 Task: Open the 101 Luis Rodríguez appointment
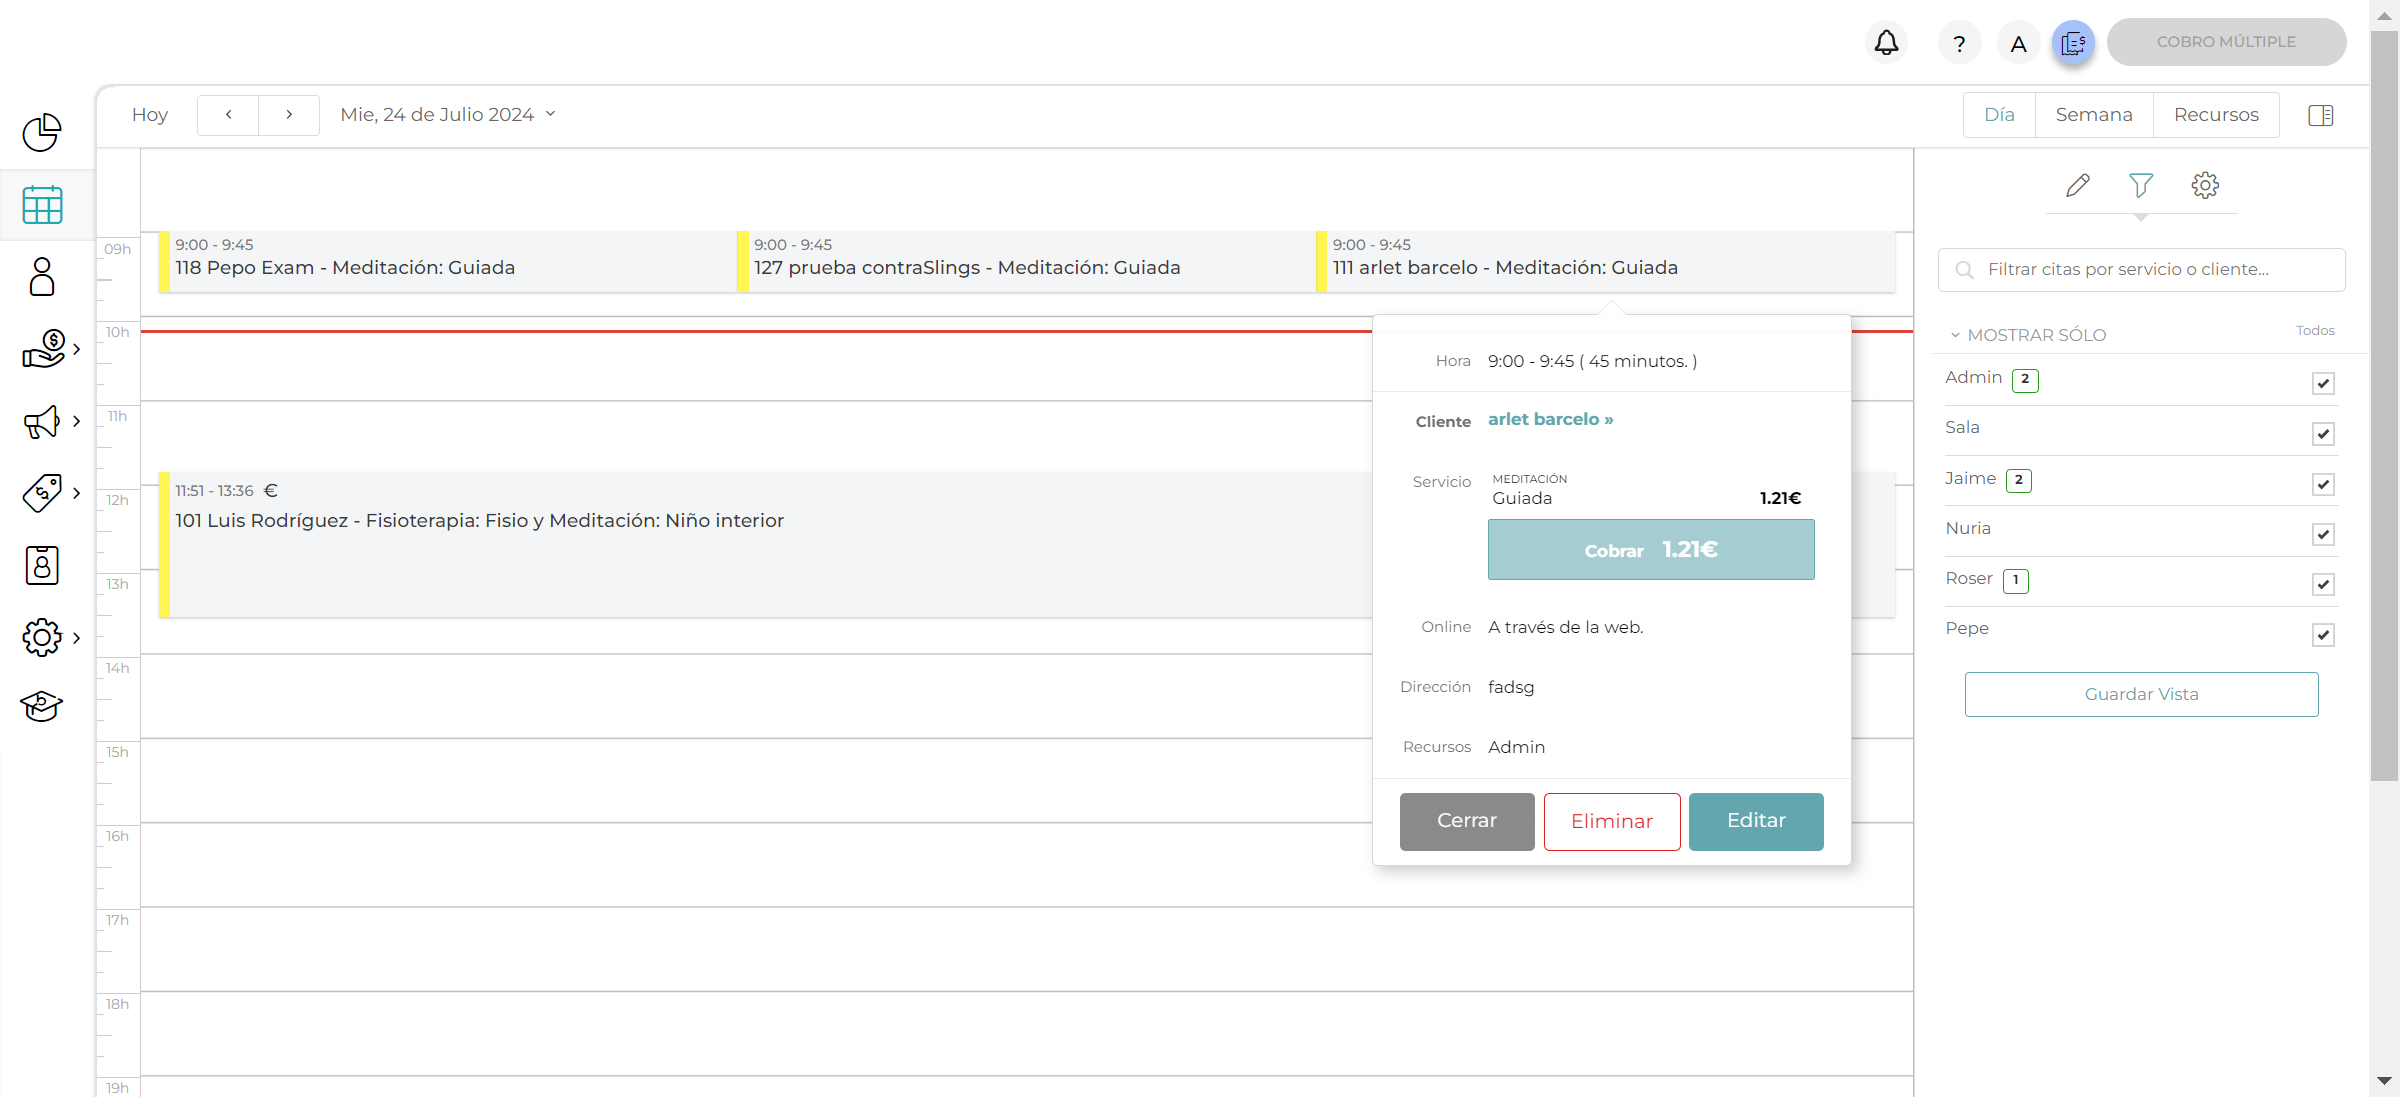click(765, 544)
